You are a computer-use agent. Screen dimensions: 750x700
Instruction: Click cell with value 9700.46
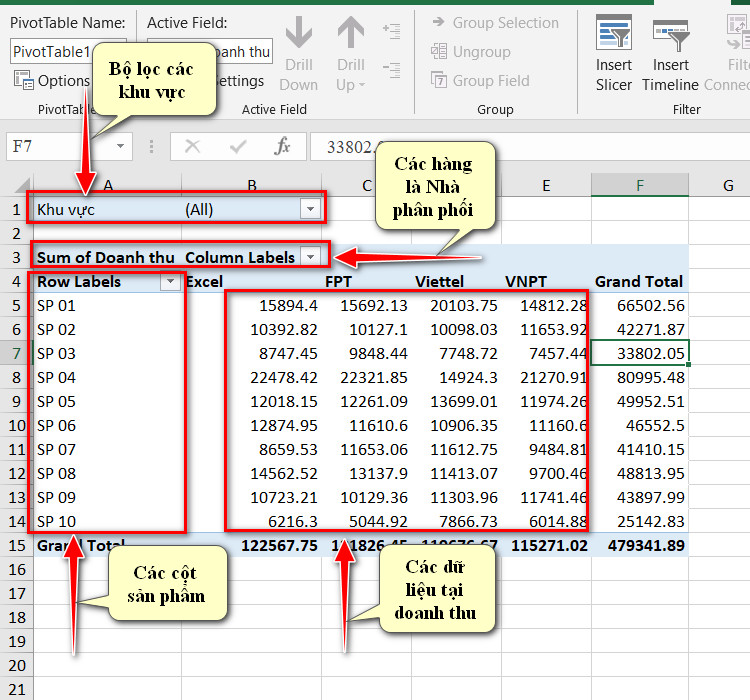(546, 473)
